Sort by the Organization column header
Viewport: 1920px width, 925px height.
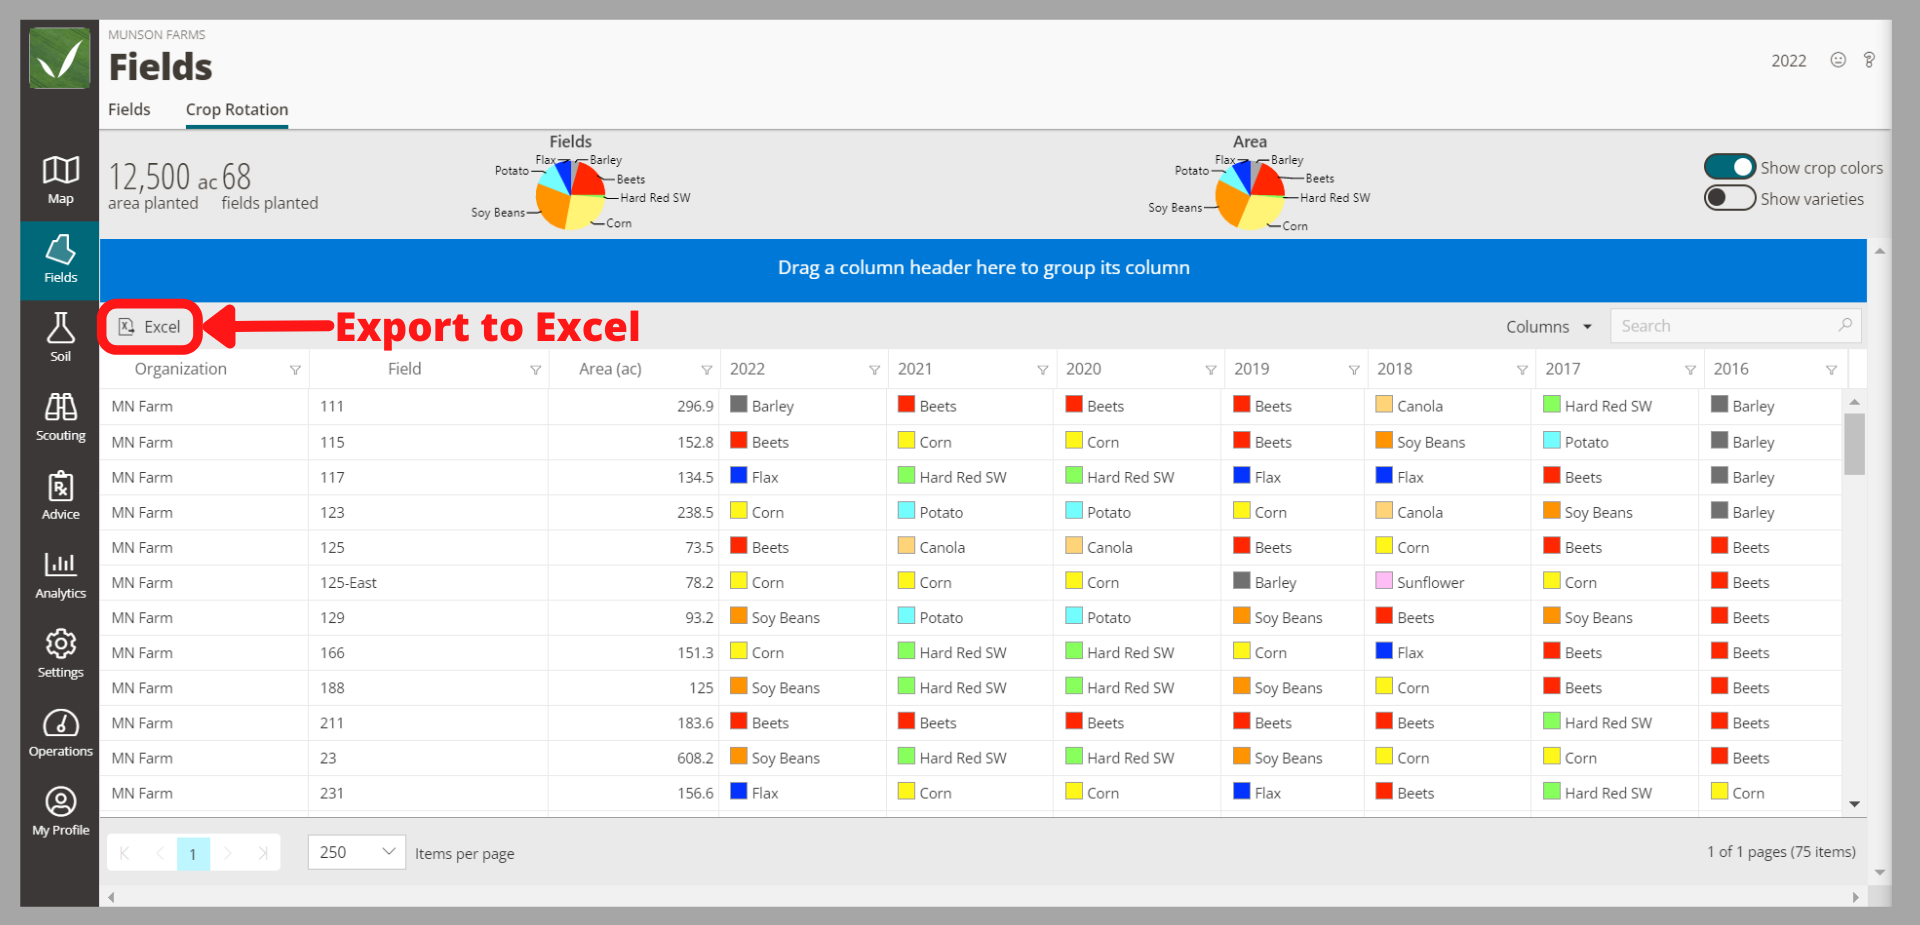pyautogui.click(x=180, y=369)
